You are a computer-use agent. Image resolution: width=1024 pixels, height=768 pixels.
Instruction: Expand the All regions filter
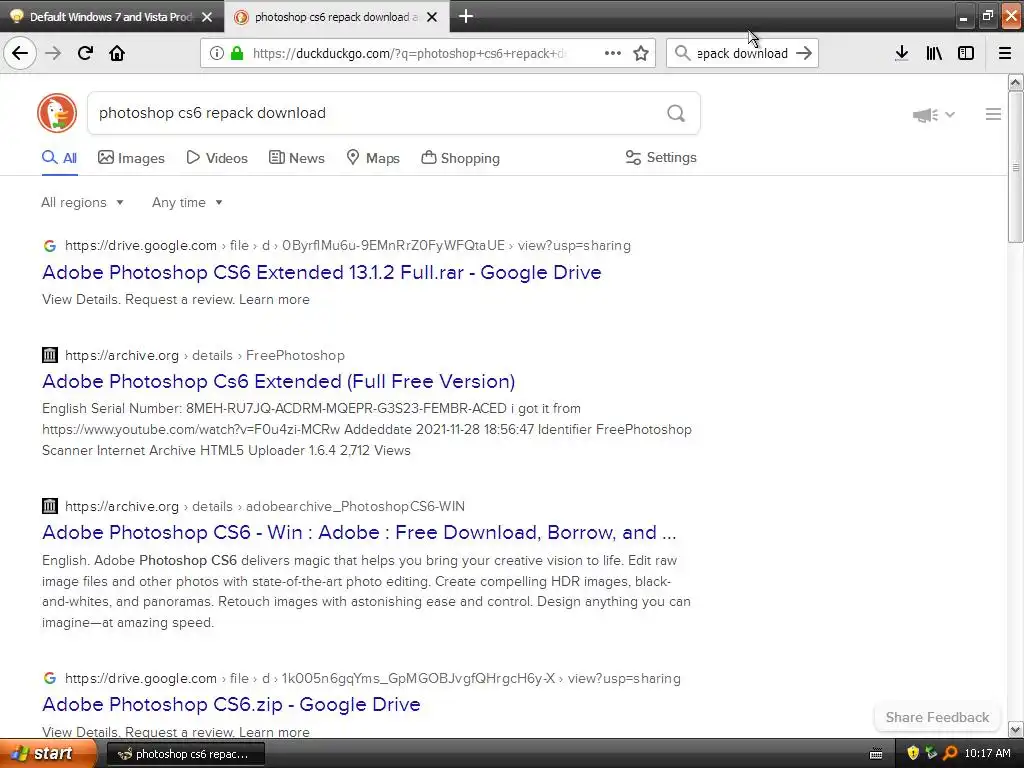click(x=82, y=202)
